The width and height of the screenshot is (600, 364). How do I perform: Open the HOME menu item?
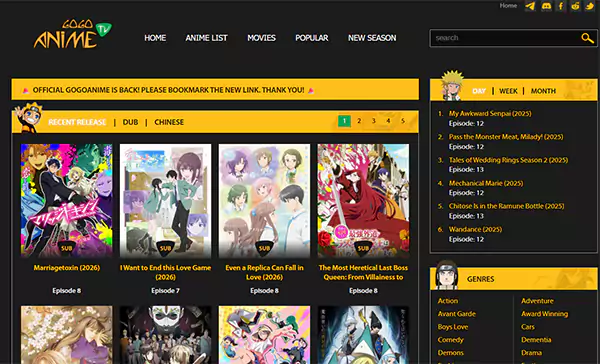pyautogui.click(x=155, y=38)
